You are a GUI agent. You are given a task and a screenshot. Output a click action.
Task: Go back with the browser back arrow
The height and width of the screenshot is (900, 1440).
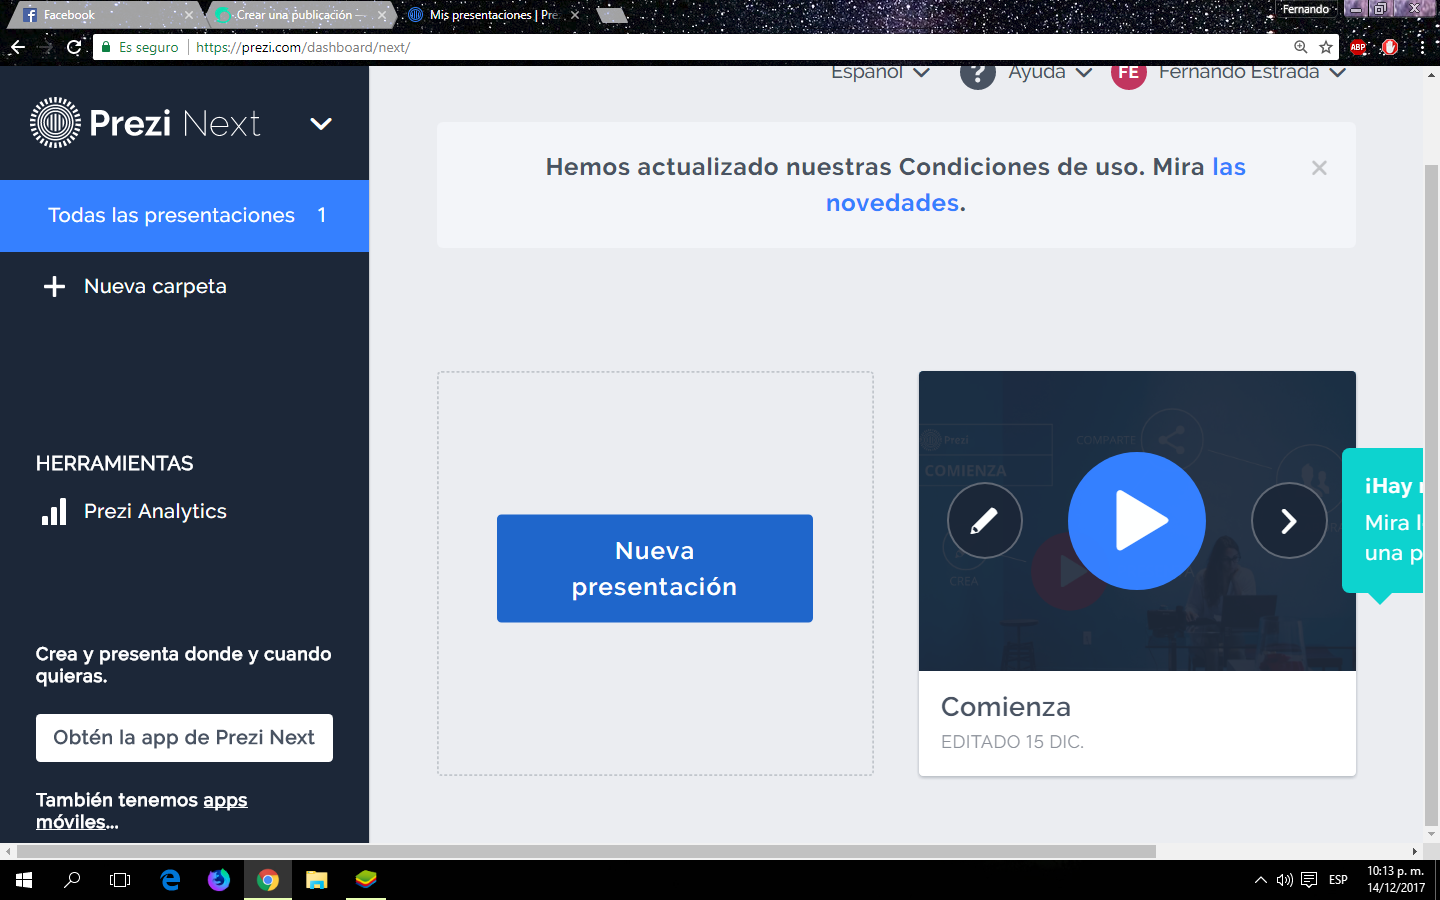pyautogui.click(x=18, y=47)
